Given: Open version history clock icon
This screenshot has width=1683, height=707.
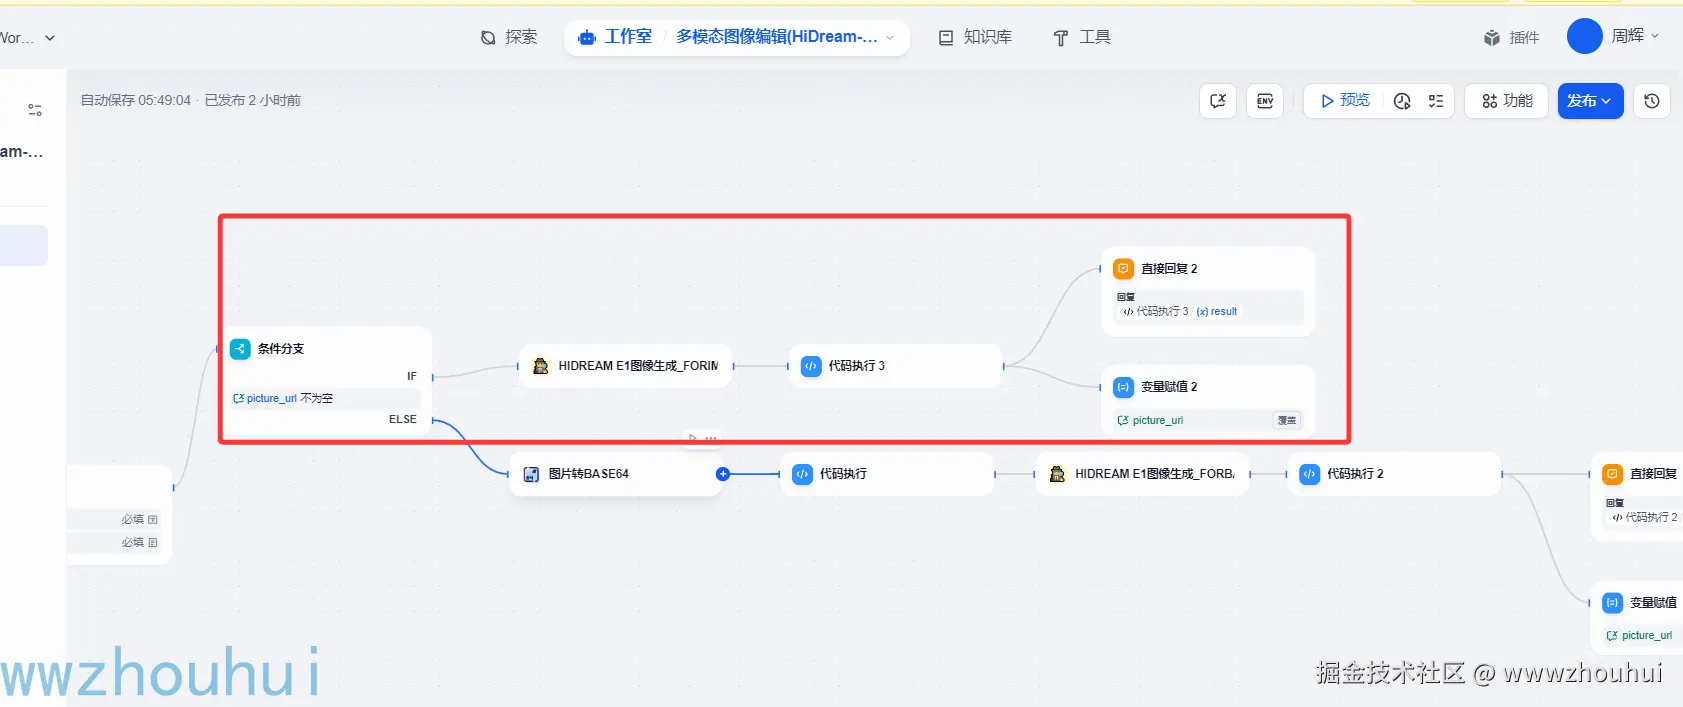Looking at the screenshot, I should point(1652,101).
